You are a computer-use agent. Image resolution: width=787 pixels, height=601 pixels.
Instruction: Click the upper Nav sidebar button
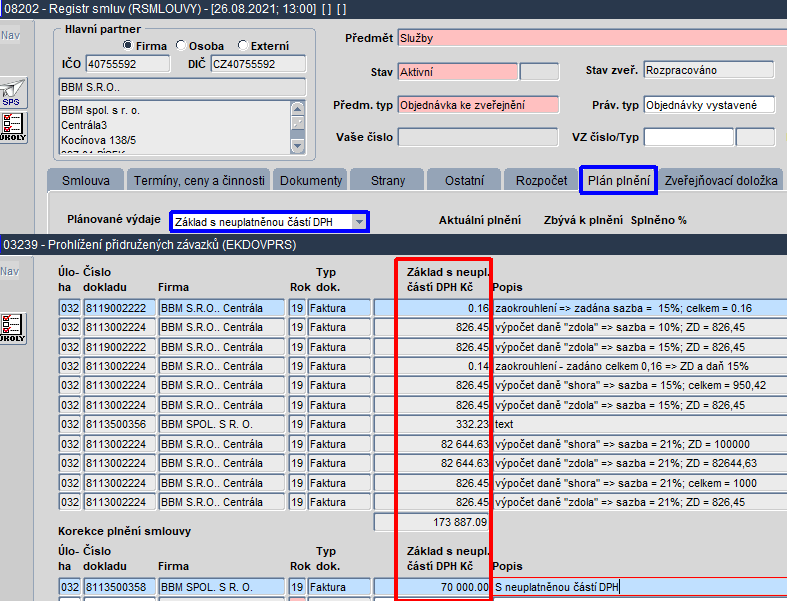pos(10,36)
